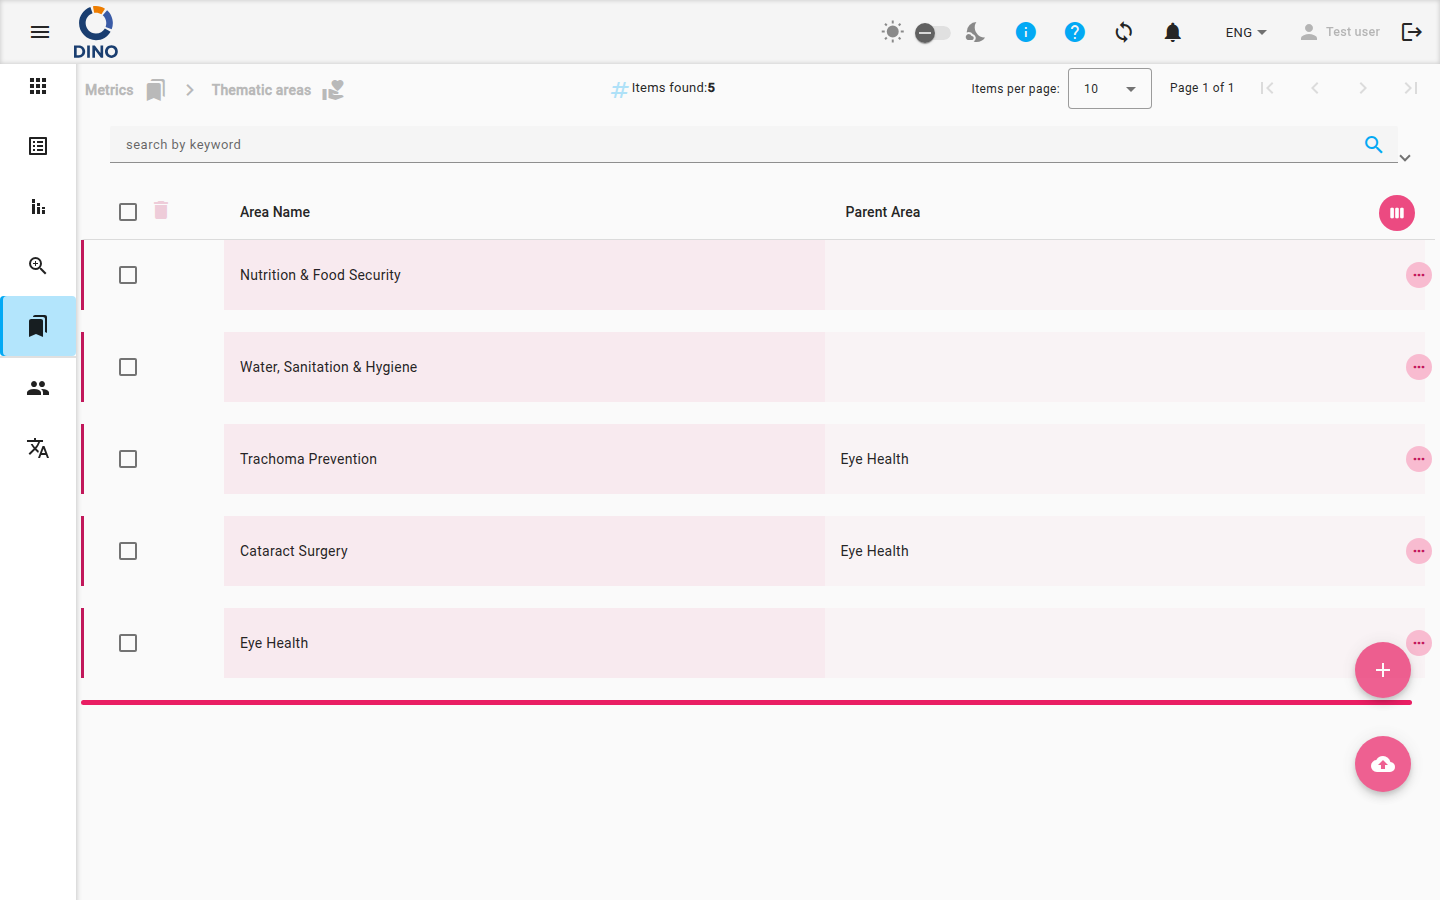Open the translation sidebar icon

tap(38, 448)
